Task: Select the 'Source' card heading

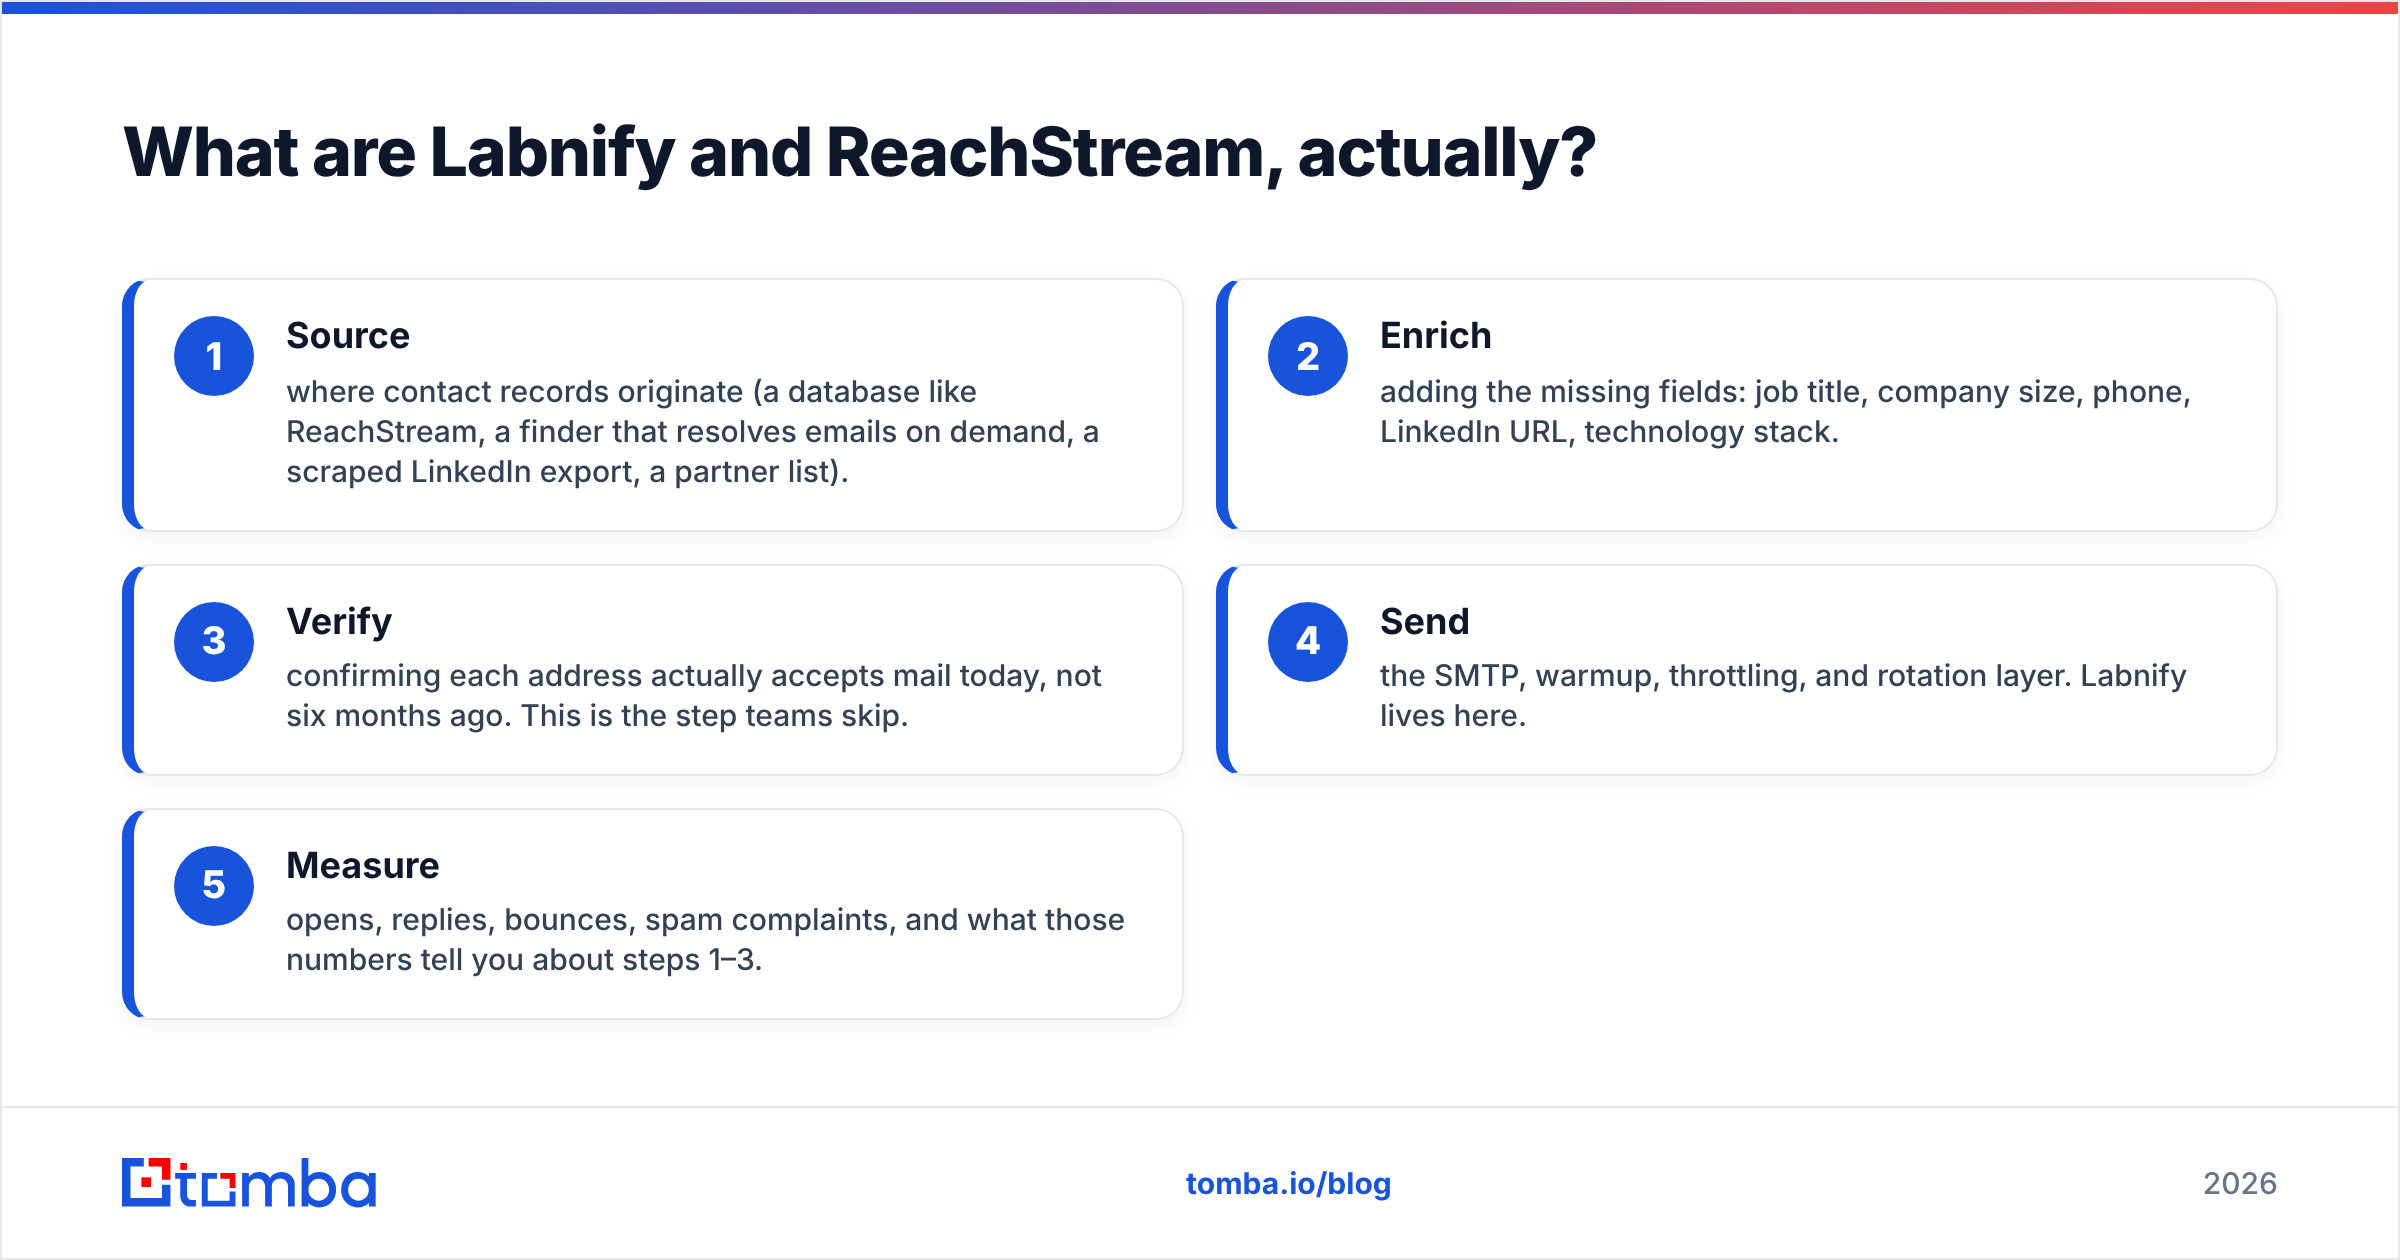Action: [x=348, y=336]
